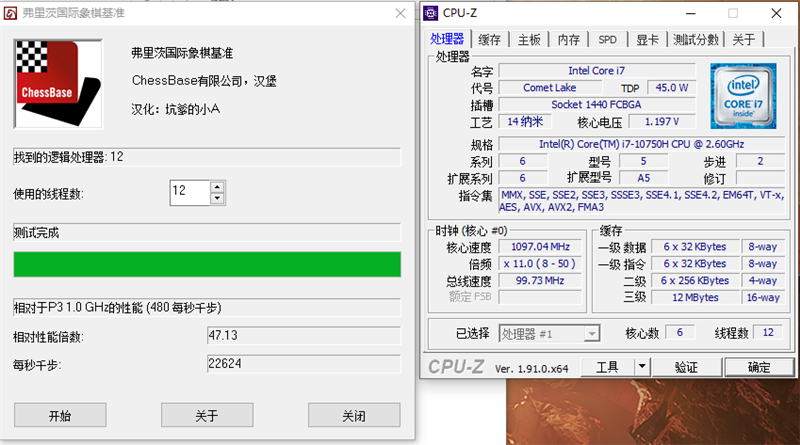800x445 pixels.
Task: Click the code name Comet Lake
Action: pos(549,87)
